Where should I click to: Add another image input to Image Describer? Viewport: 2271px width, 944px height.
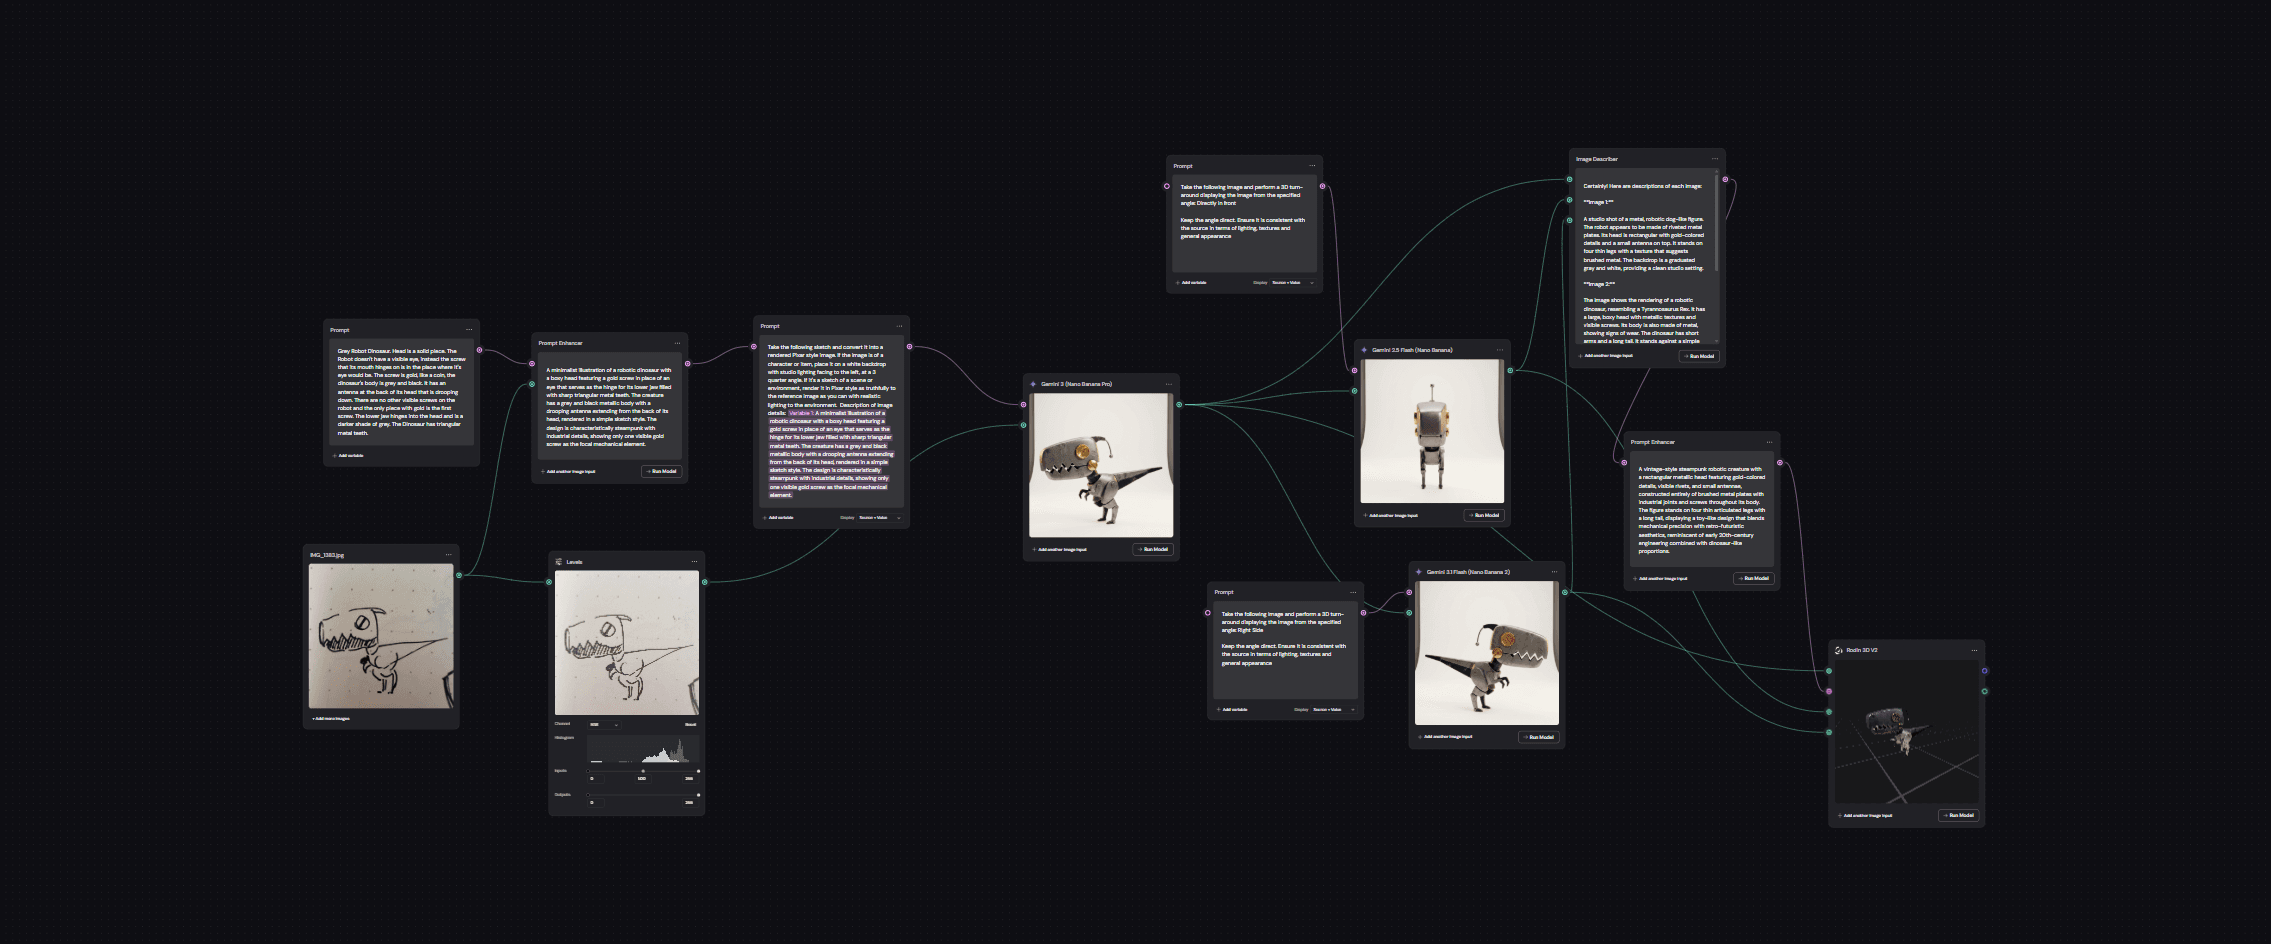tap(1606, 356)
